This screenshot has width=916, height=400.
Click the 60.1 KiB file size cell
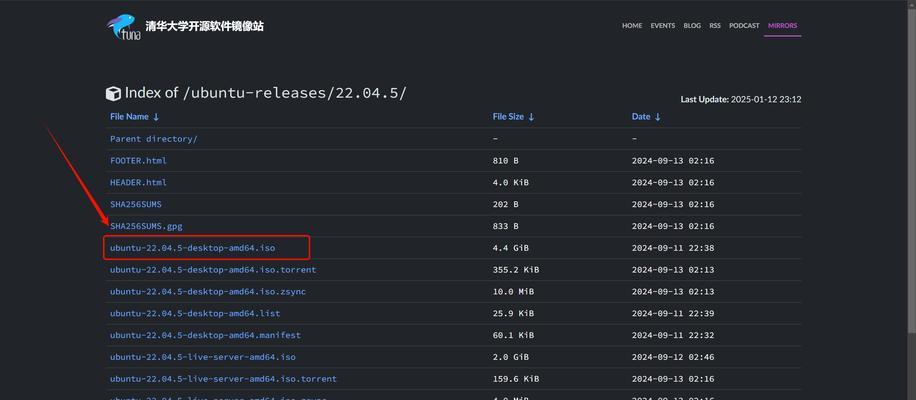point(513,335)
